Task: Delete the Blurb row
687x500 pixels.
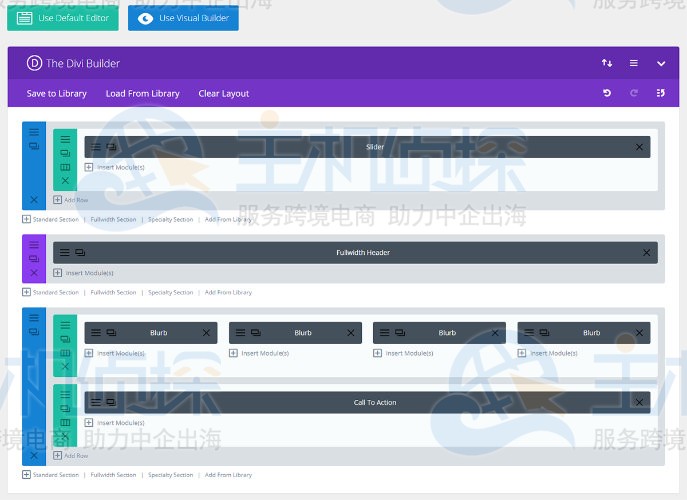Action: [x=65, y=366]
